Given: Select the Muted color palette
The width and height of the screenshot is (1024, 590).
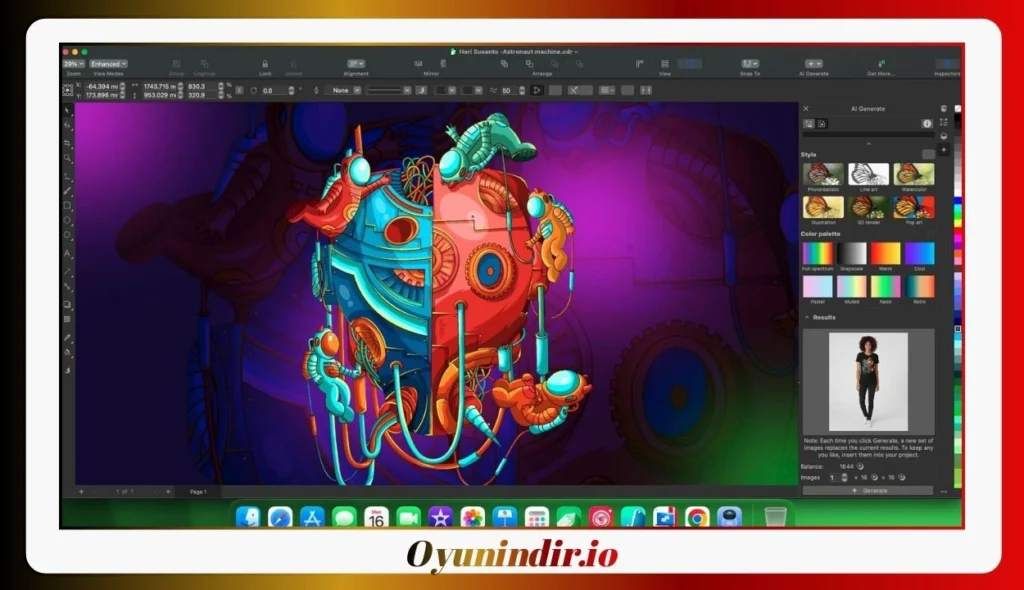Looking at the screenshot, I should tap(852, 286).
